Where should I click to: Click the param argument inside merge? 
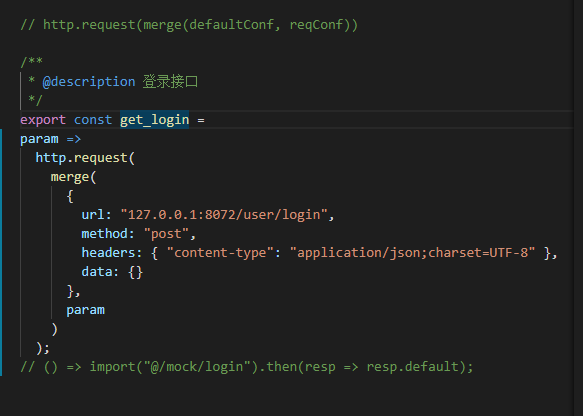tap(86, 310)
